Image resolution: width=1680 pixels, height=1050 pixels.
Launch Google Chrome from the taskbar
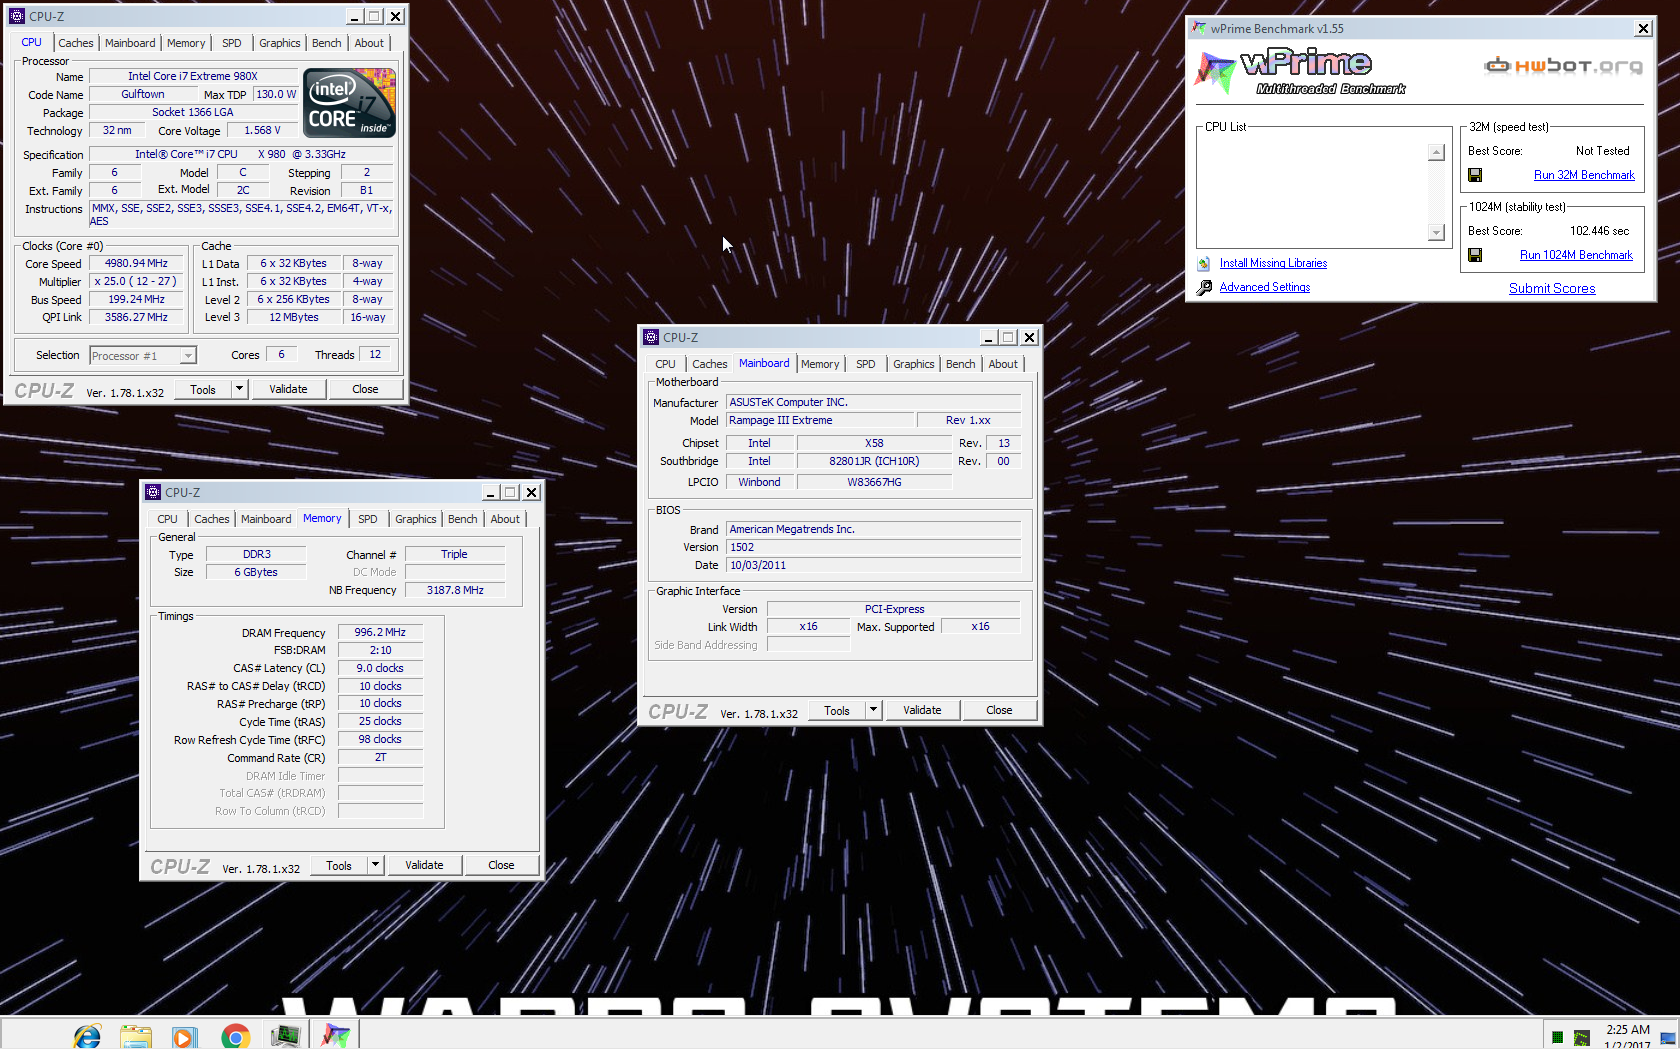pyautogui.click(x=235, y=1037)
